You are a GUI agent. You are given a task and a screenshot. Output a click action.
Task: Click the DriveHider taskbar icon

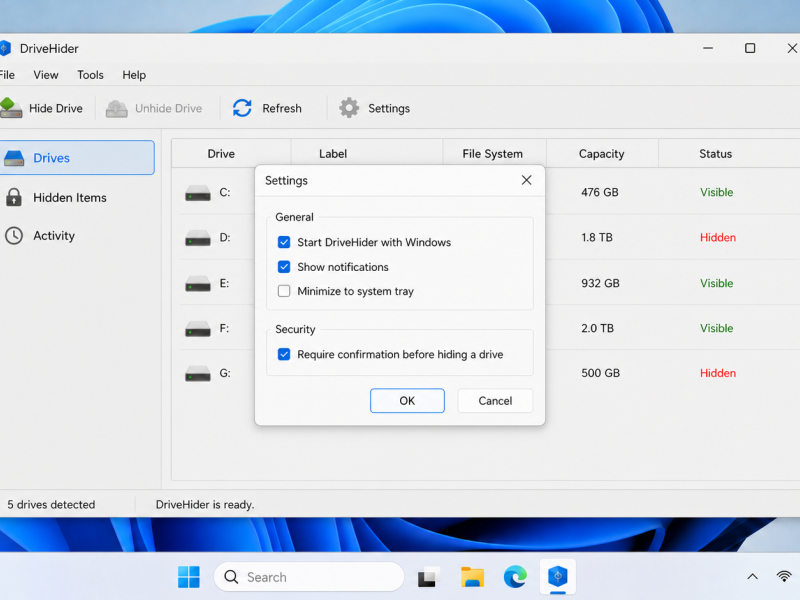pos(558,577)
